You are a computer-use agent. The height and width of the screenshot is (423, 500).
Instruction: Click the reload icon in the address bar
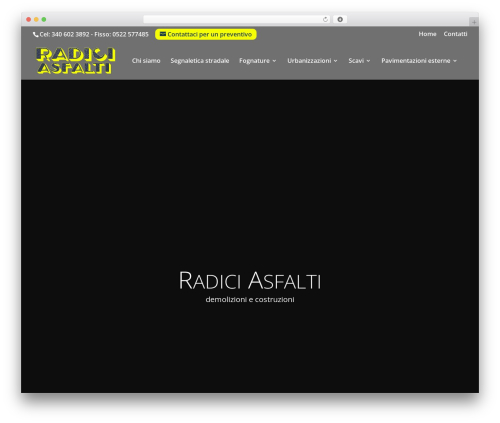coord(325,19)
